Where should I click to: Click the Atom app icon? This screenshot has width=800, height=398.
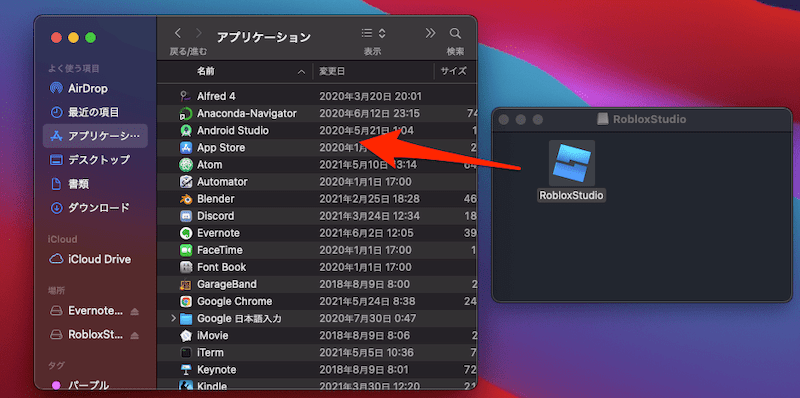click(x=186, y=165)
